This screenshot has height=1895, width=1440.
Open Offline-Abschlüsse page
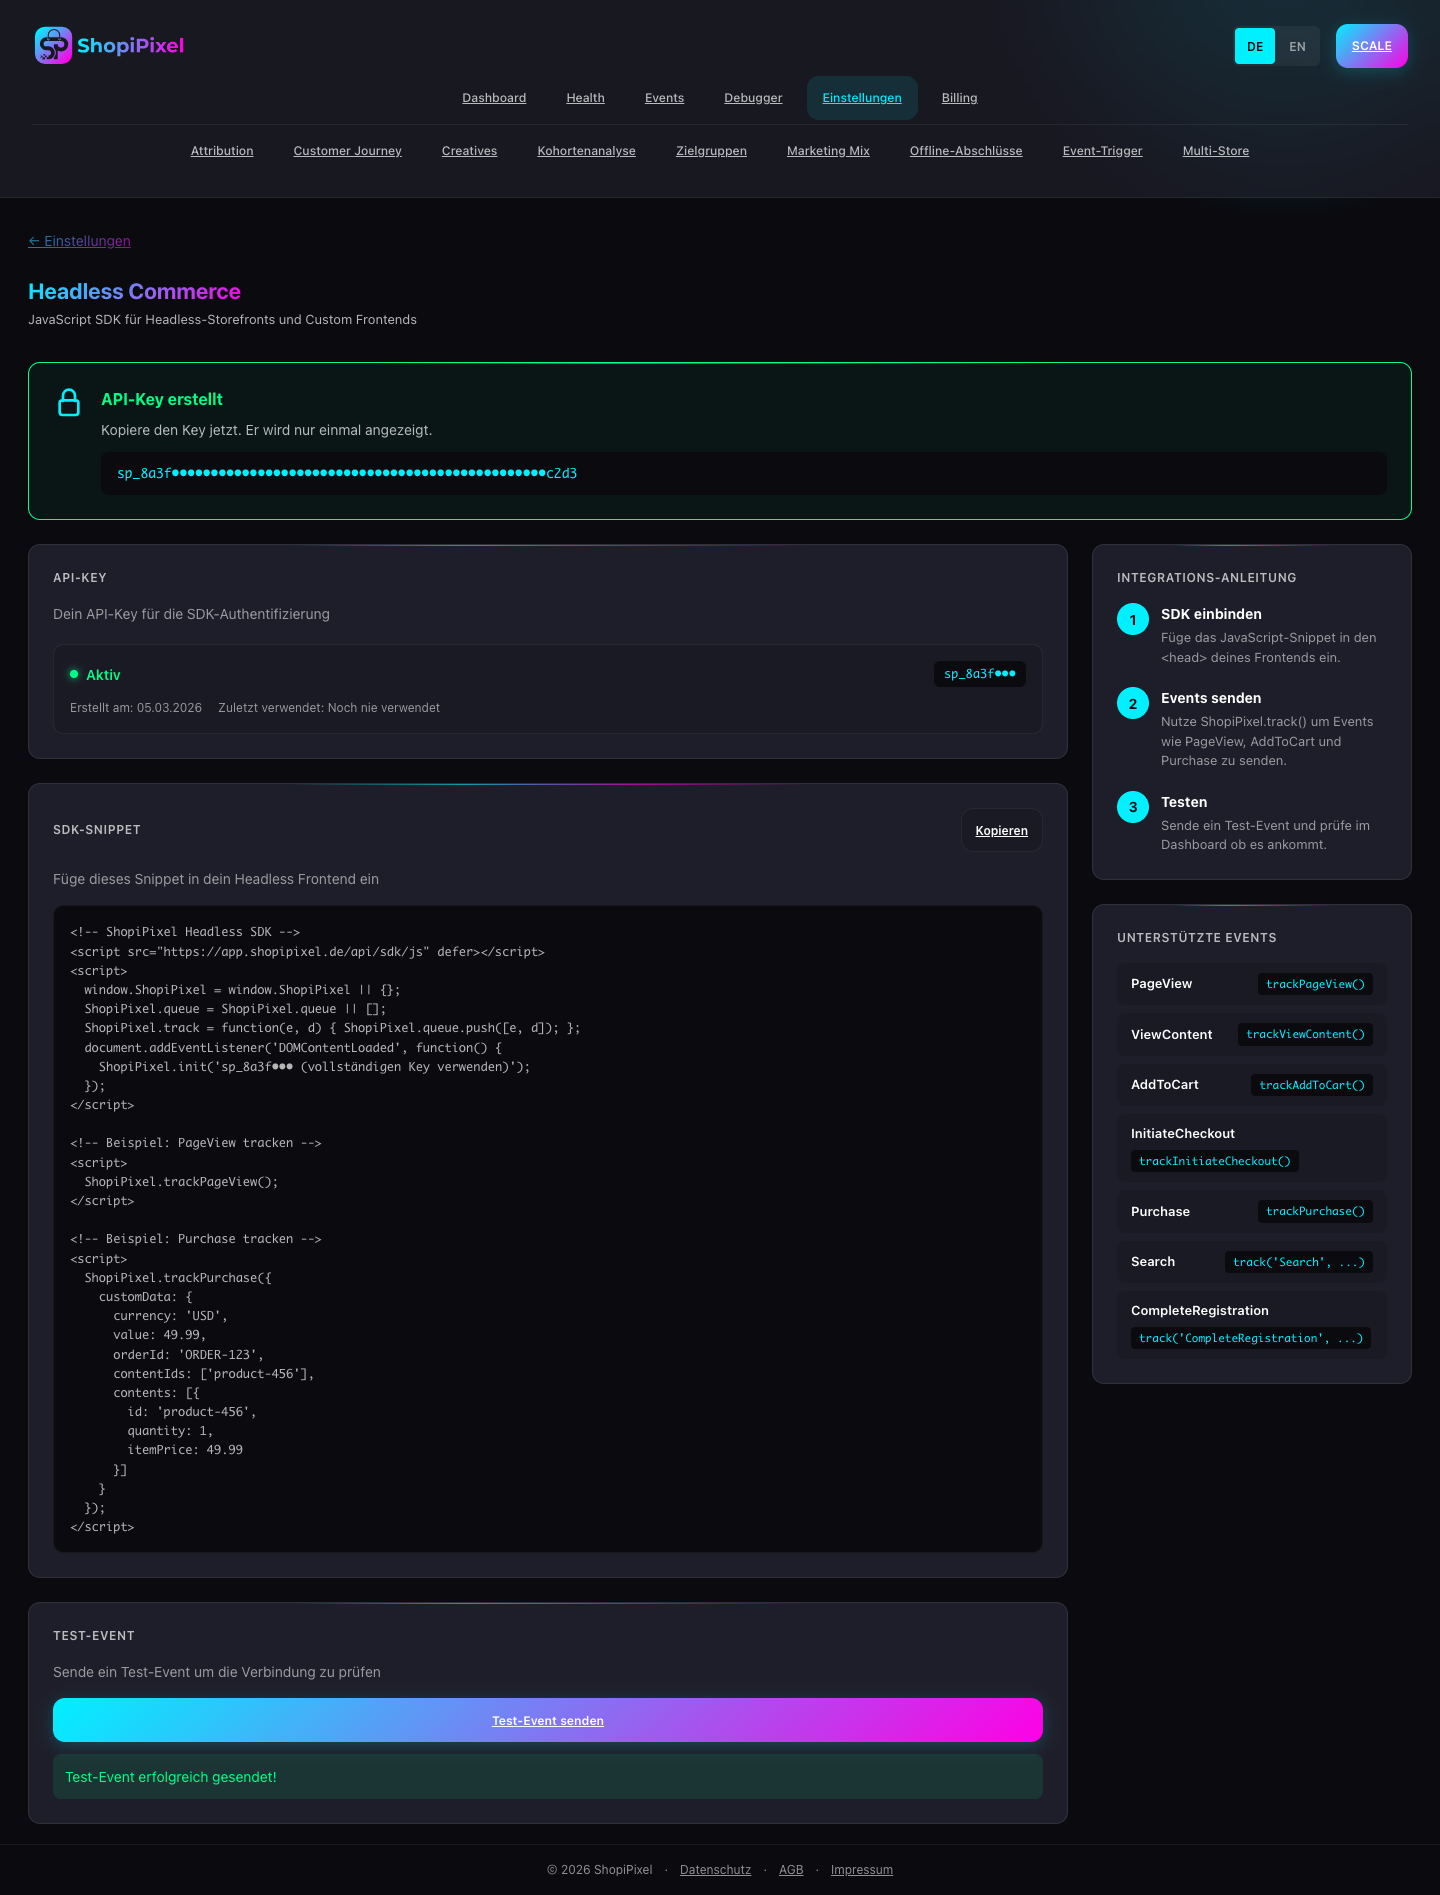[x=966, y=151]
